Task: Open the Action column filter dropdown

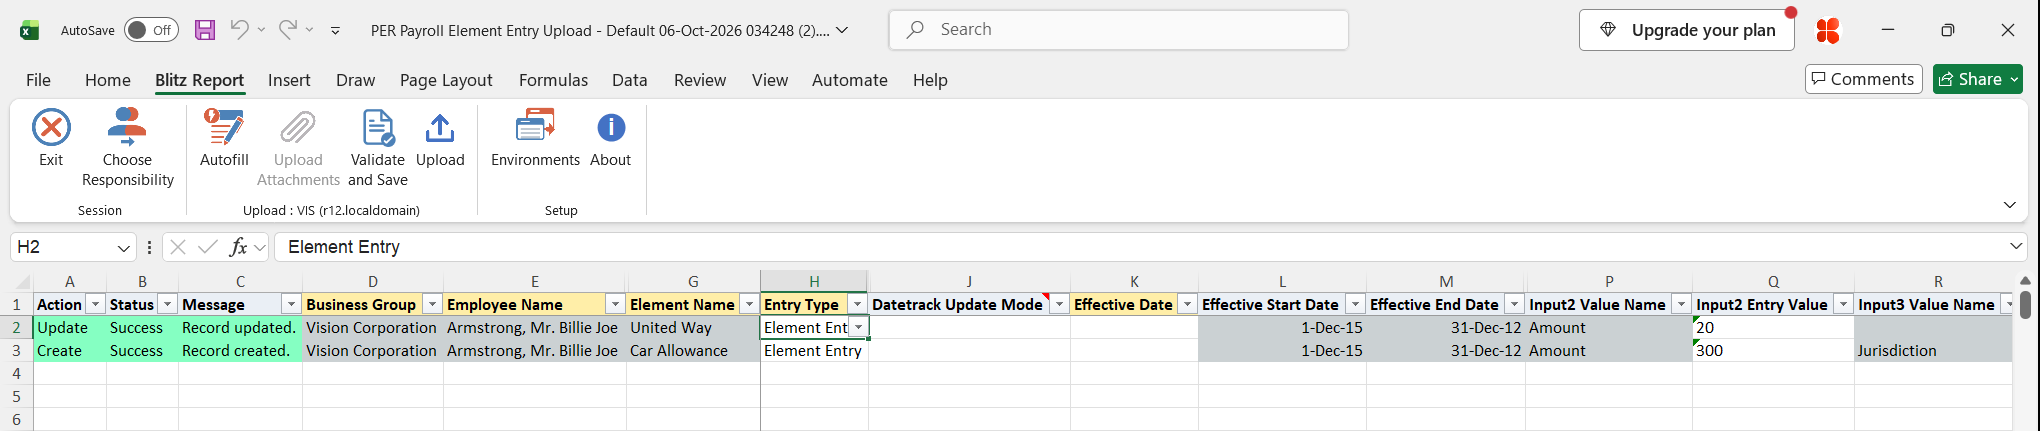Action: [95, 304]
